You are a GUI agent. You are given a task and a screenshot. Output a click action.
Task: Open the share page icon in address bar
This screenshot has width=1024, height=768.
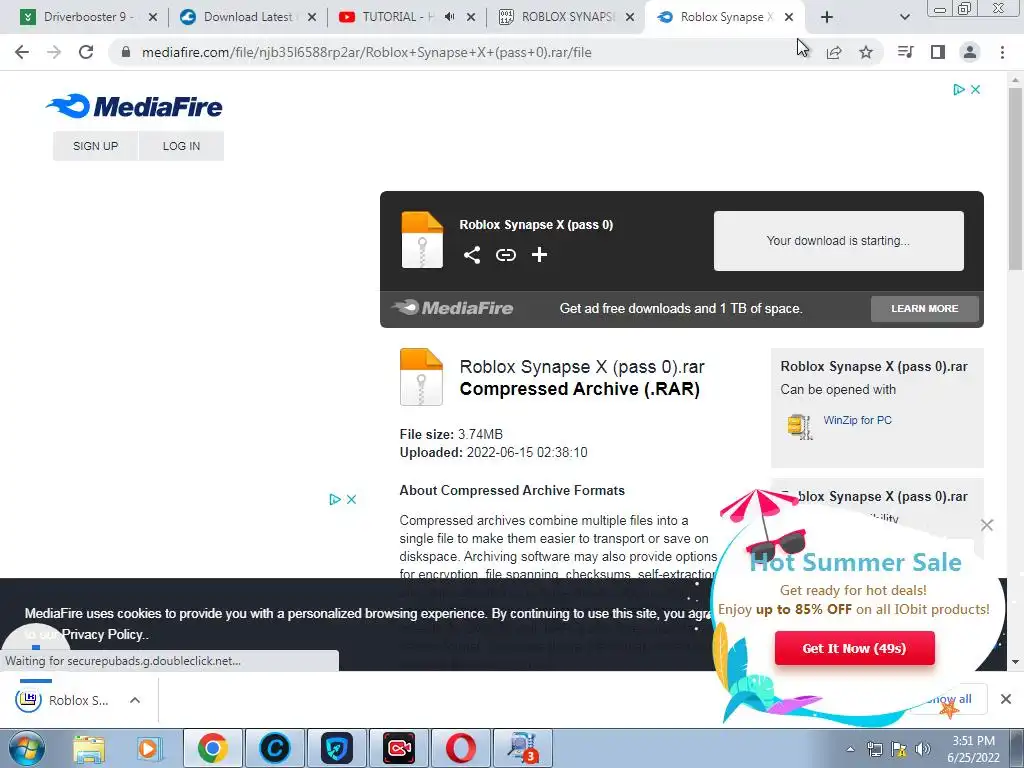coord(834,52)
